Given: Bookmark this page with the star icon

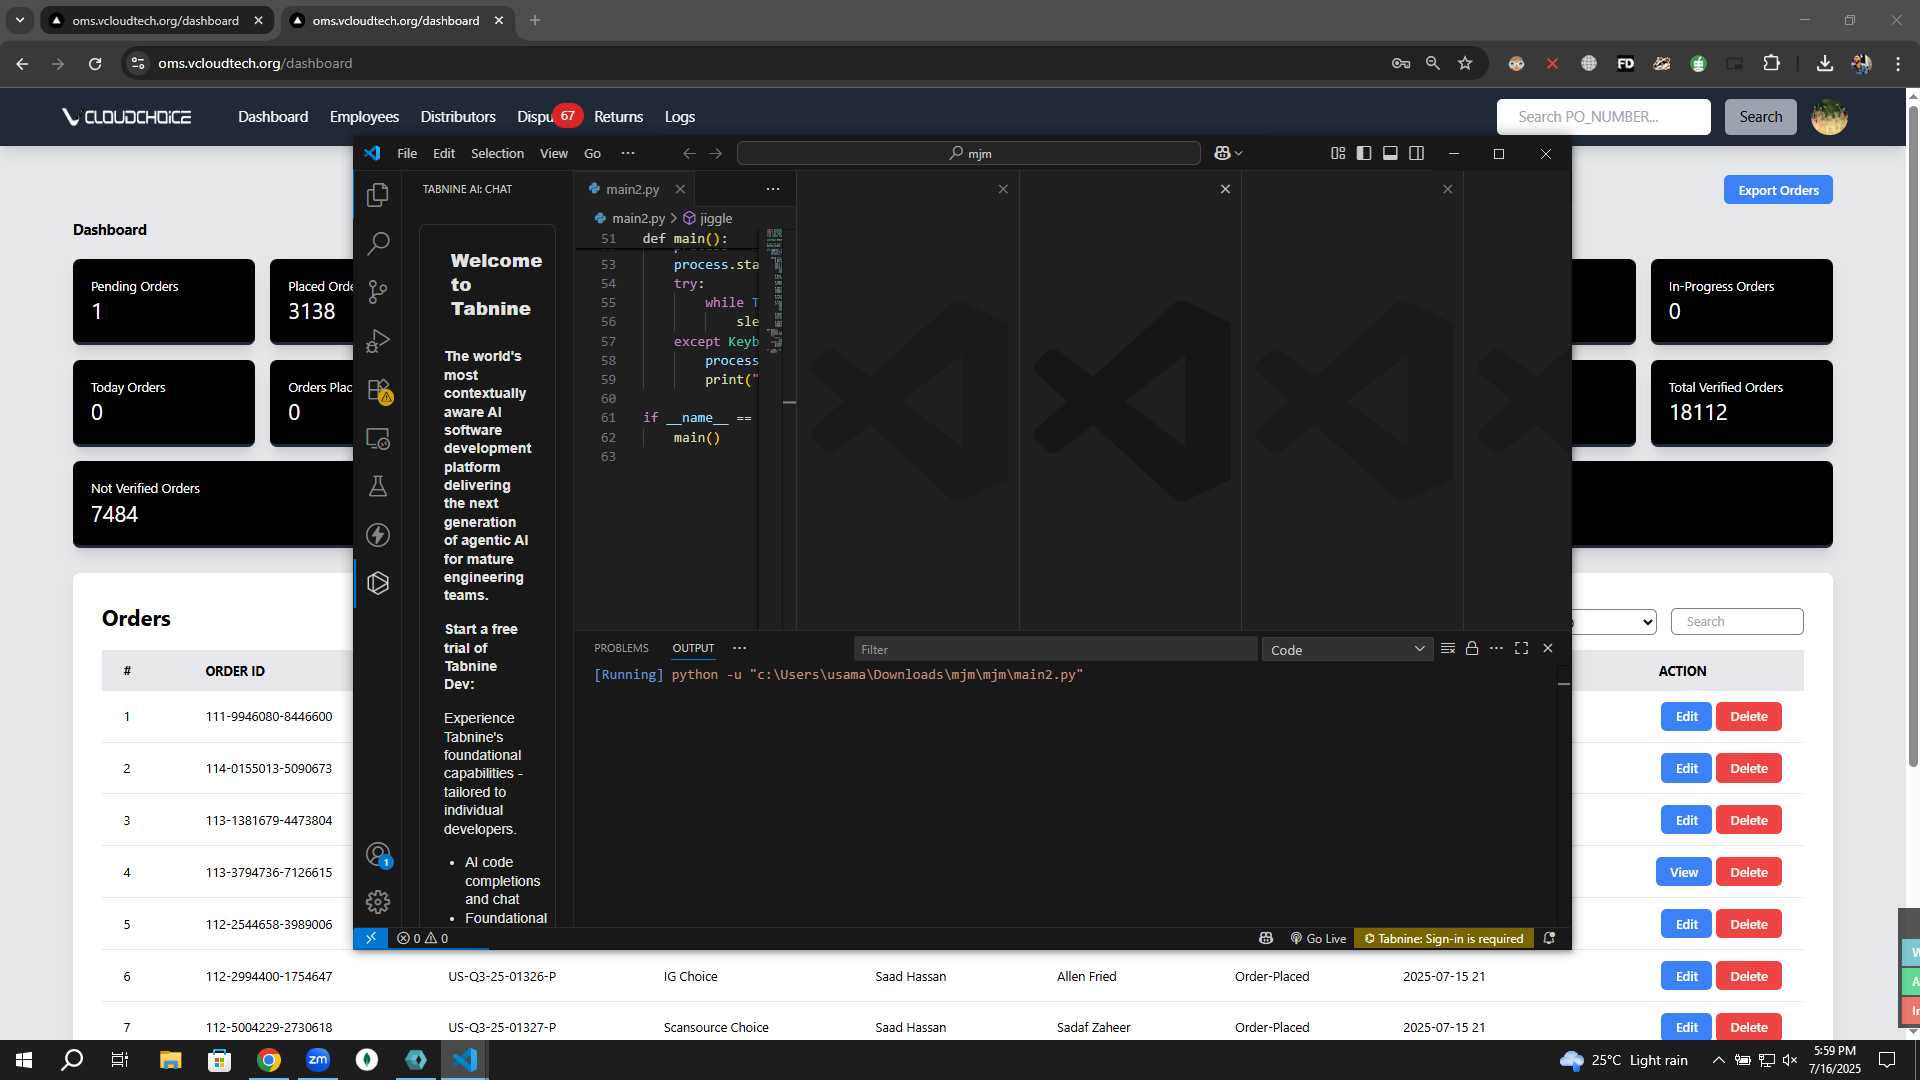Looking at the screenshot, I should 1465,63.
